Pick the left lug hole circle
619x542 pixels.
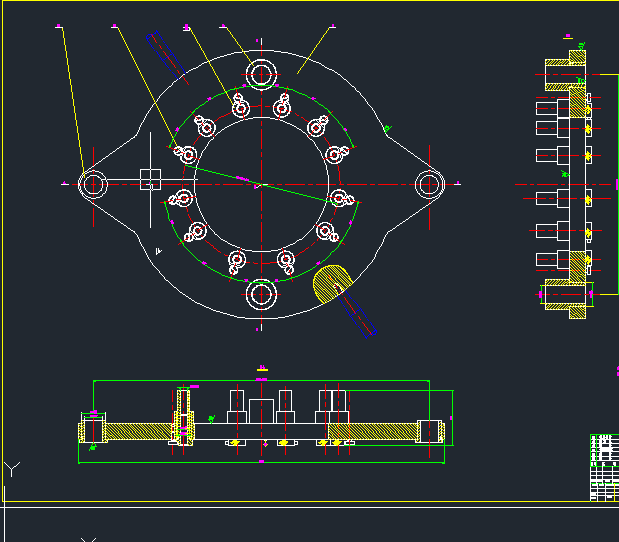pos(93,184)
